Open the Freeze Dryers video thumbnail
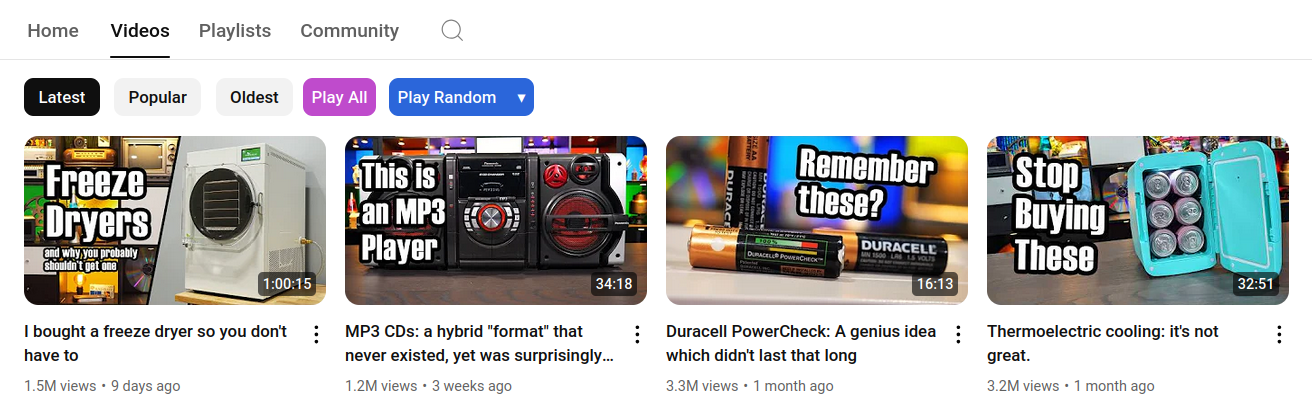1312x418 pixels. (175, 220)
